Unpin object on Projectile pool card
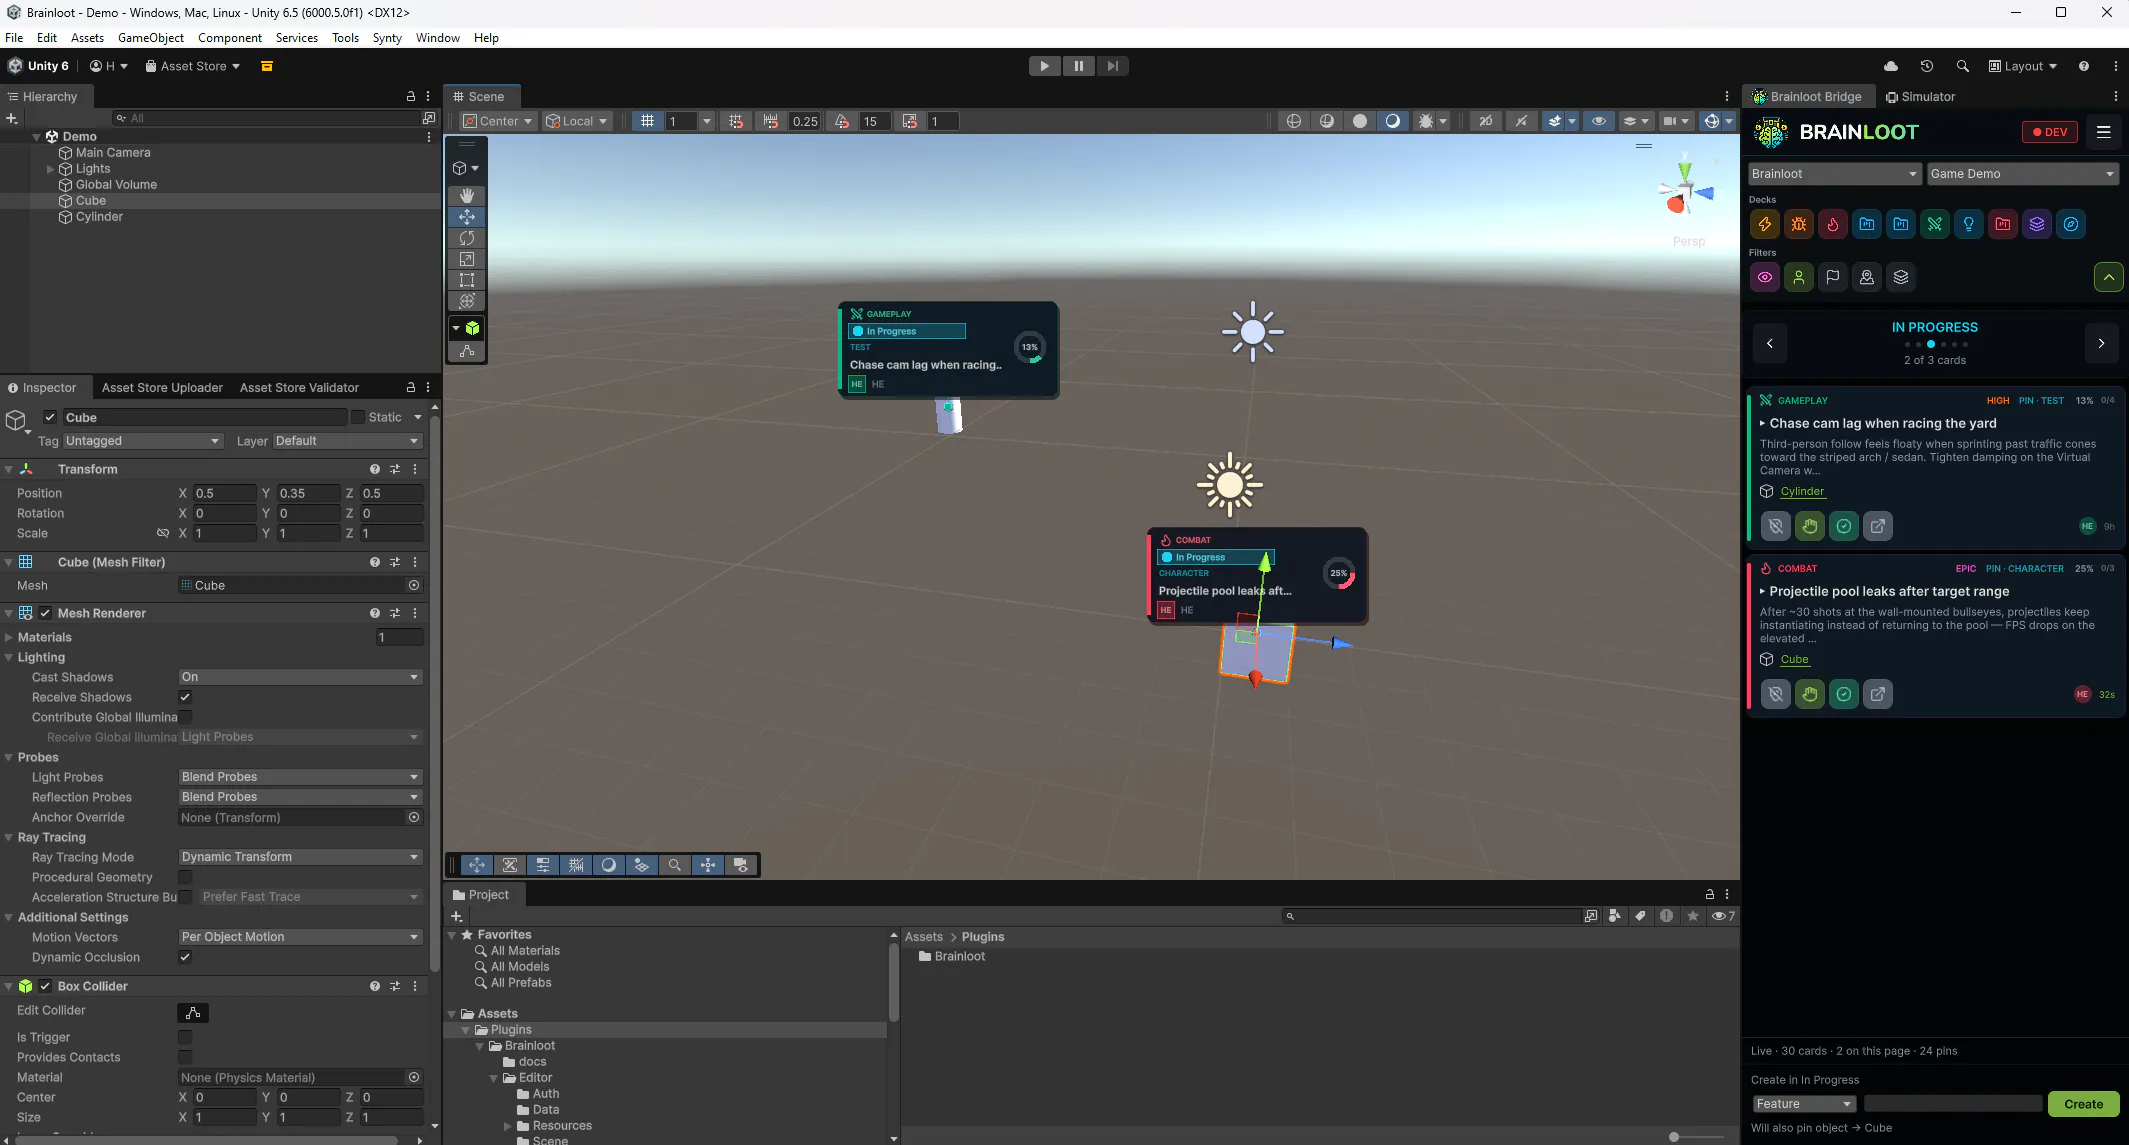2129x1145 pixels. (1776, 694)
